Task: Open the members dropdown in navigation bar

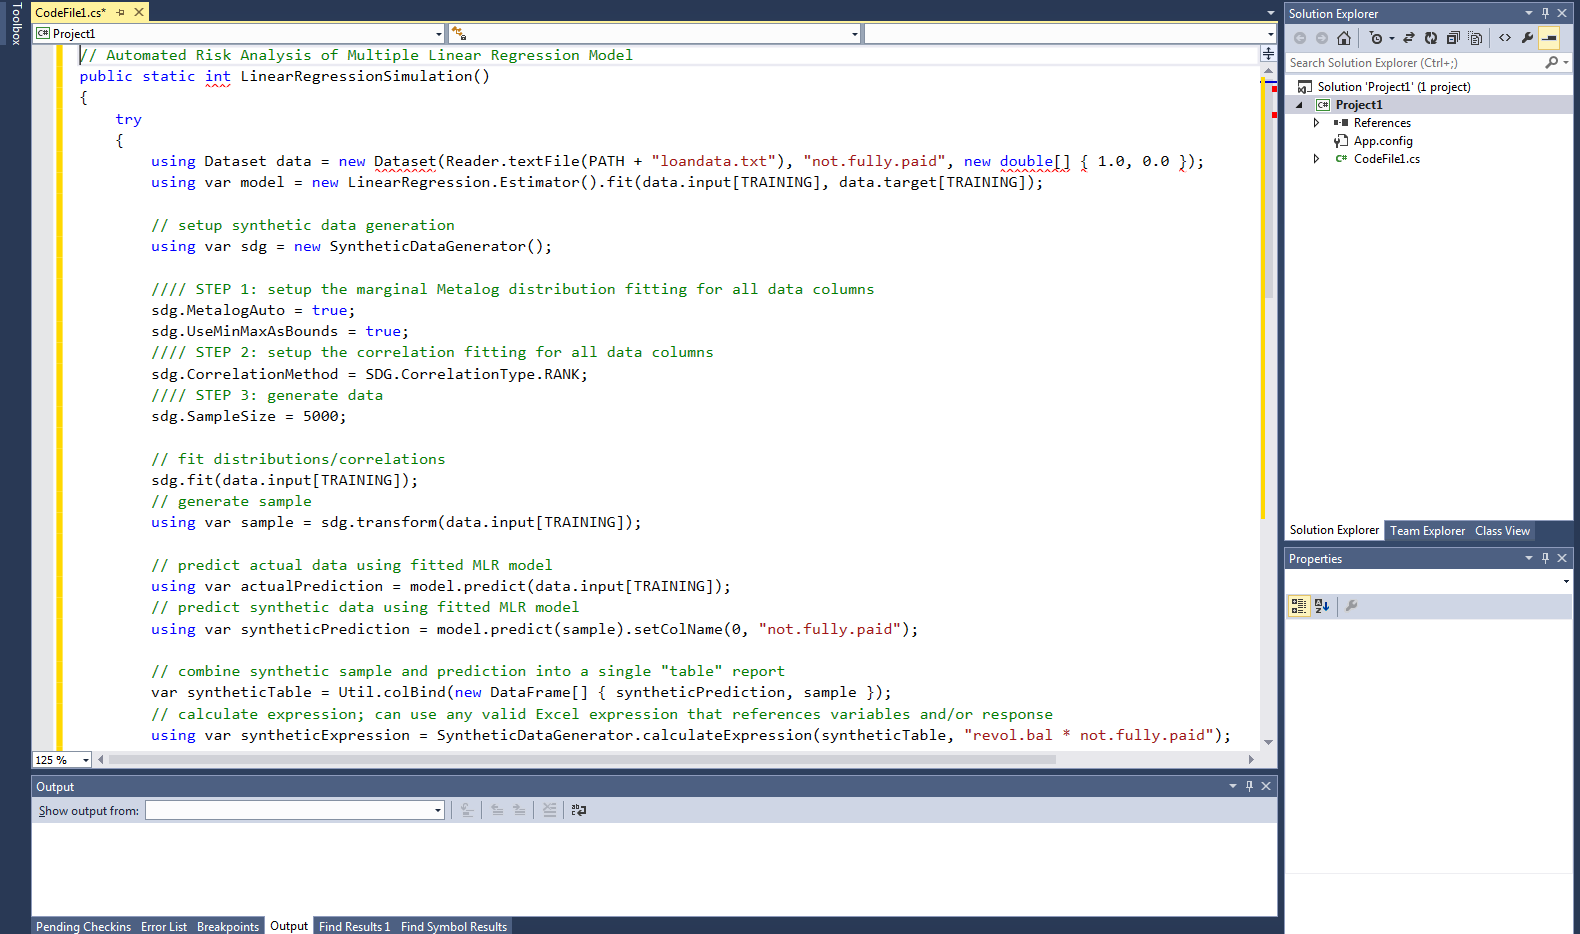Action: point(1271,33)
